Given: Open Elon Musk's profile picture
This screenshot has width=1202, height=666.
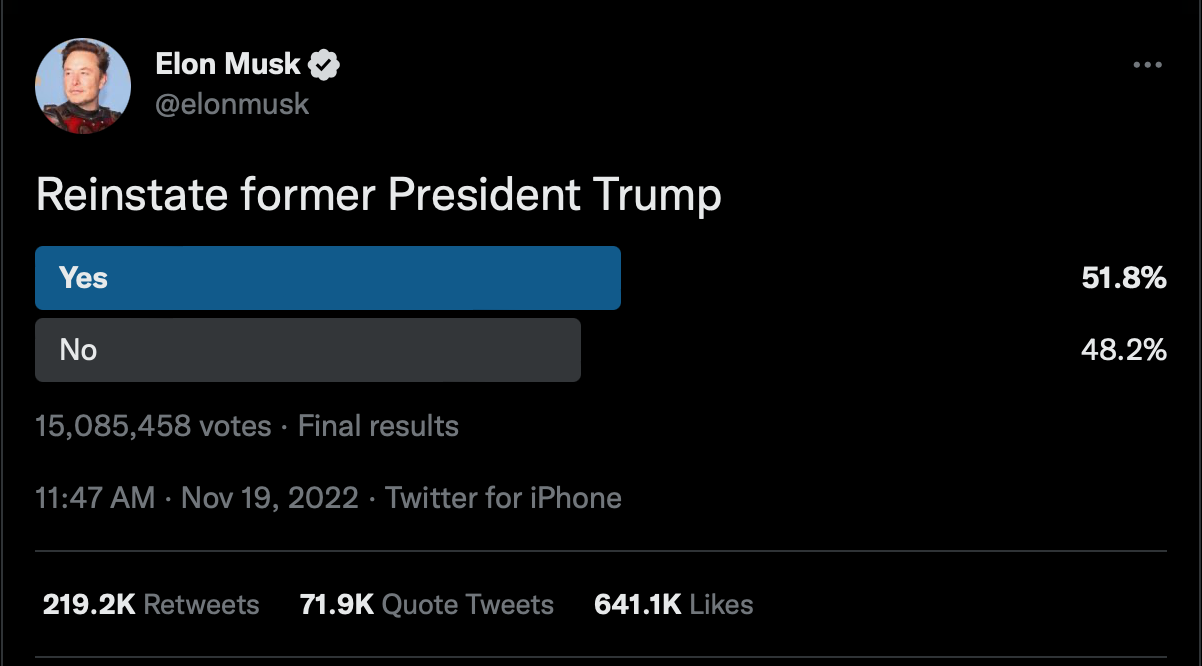Looking at the screenshot, I should tap(83, 87).
